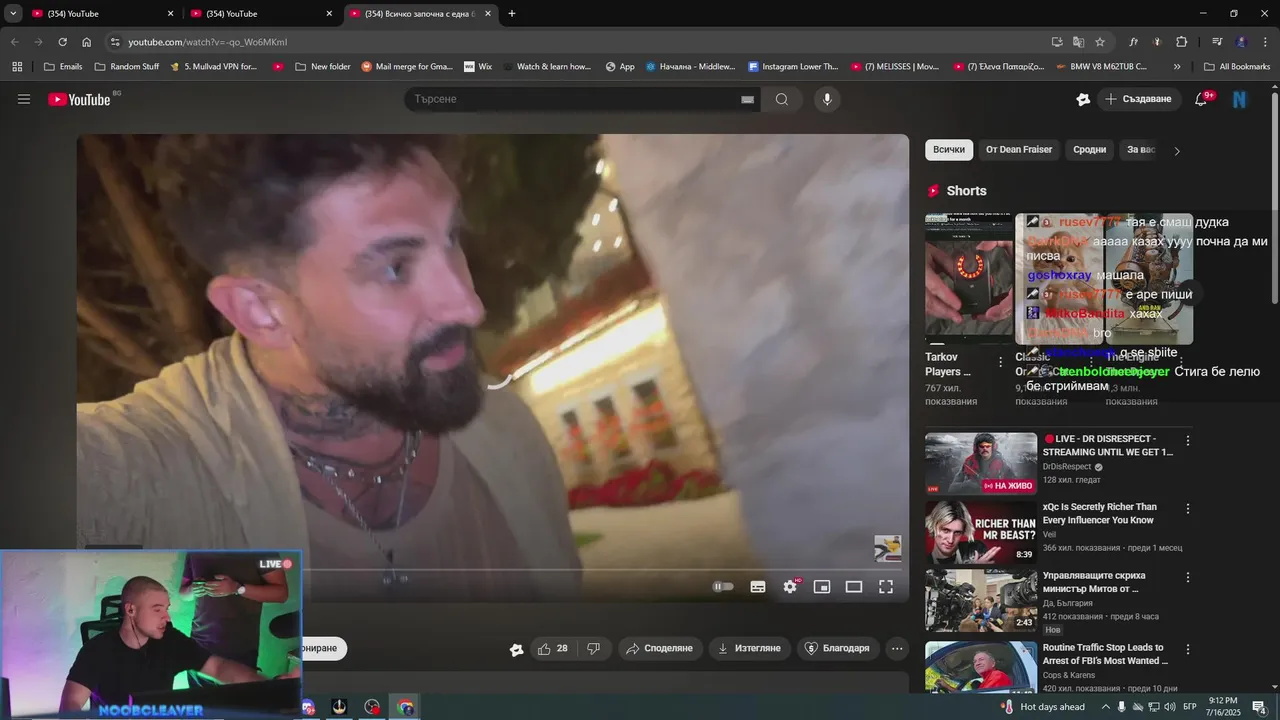The image size is (1280, 720).
Task: Open the translate page icon
Action: click(x=1078, y=42)
